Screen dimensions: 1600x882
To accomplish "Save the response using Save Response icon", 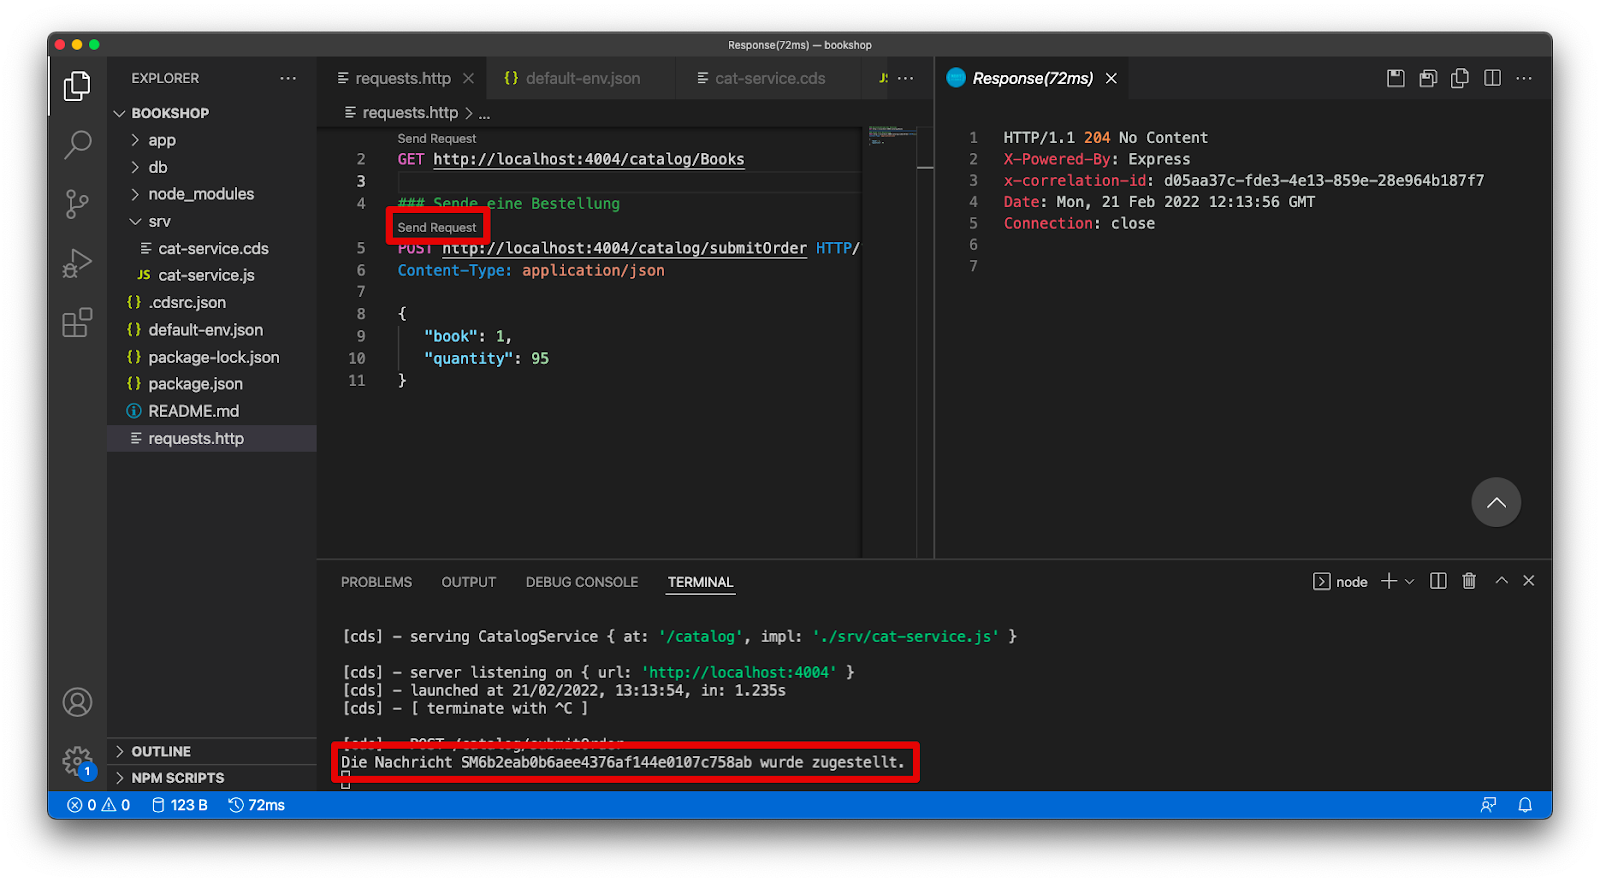I will point(1396,78).
